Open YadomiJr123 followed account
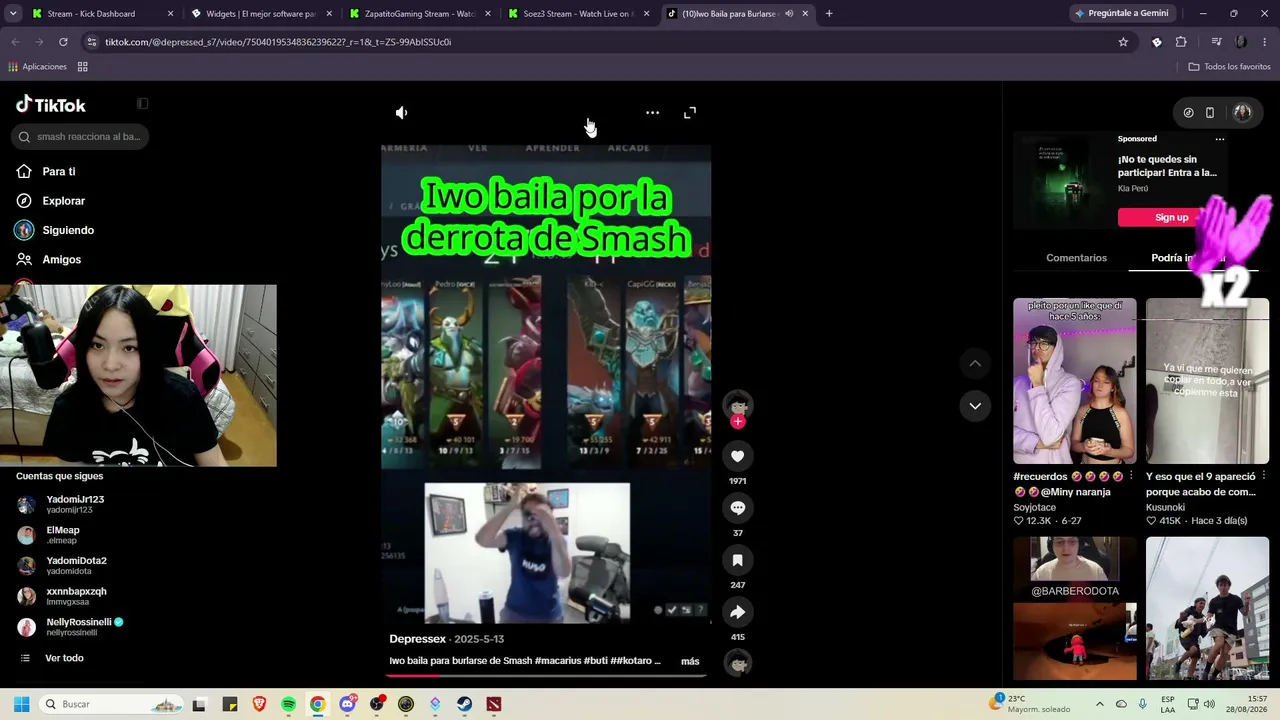Image resolution: width=1280 pixels, height=720 pixels. tap(75, 504)
